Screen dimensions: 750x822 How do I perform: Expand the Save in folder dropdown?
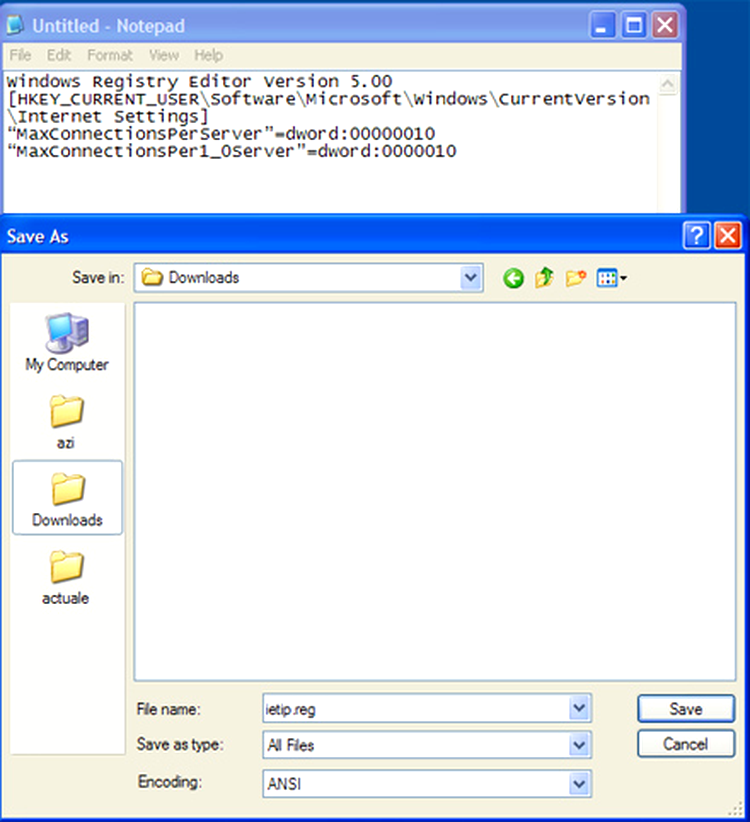[471, 277]
